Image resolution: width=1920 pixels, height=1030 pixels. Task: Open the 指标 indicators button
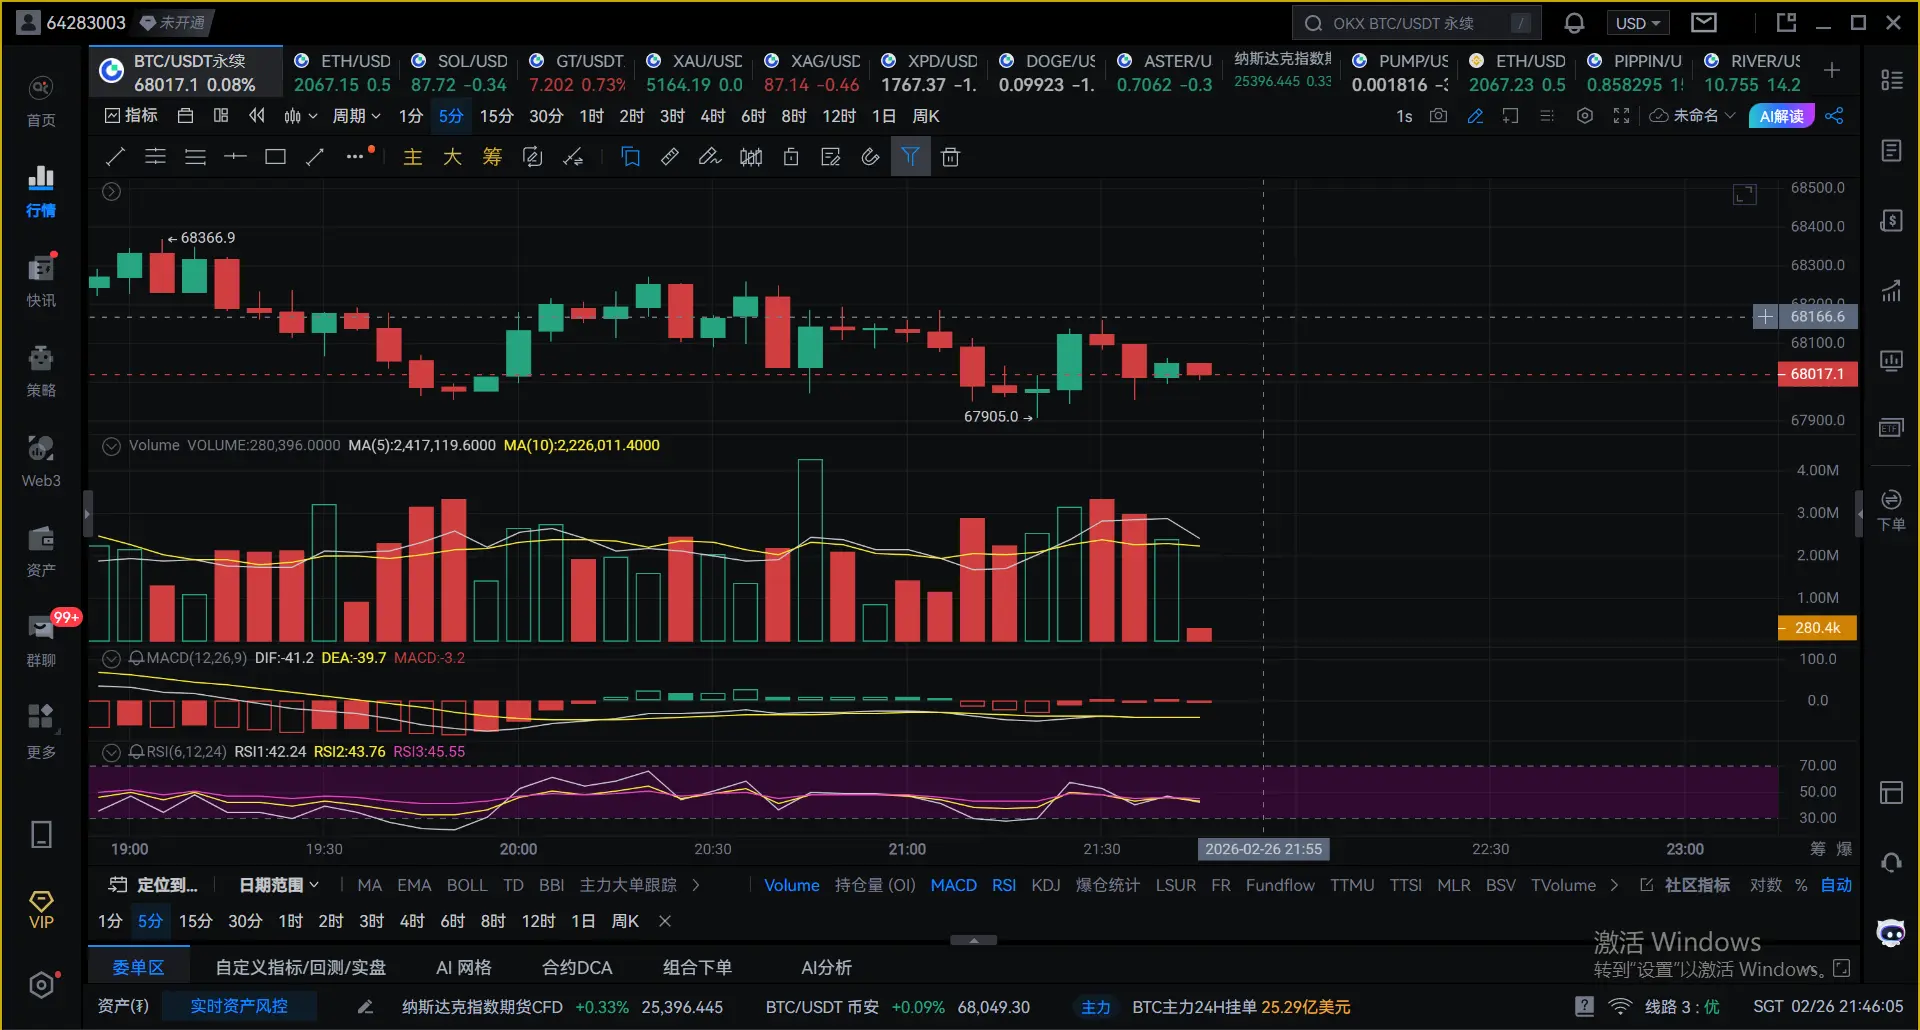131,116
